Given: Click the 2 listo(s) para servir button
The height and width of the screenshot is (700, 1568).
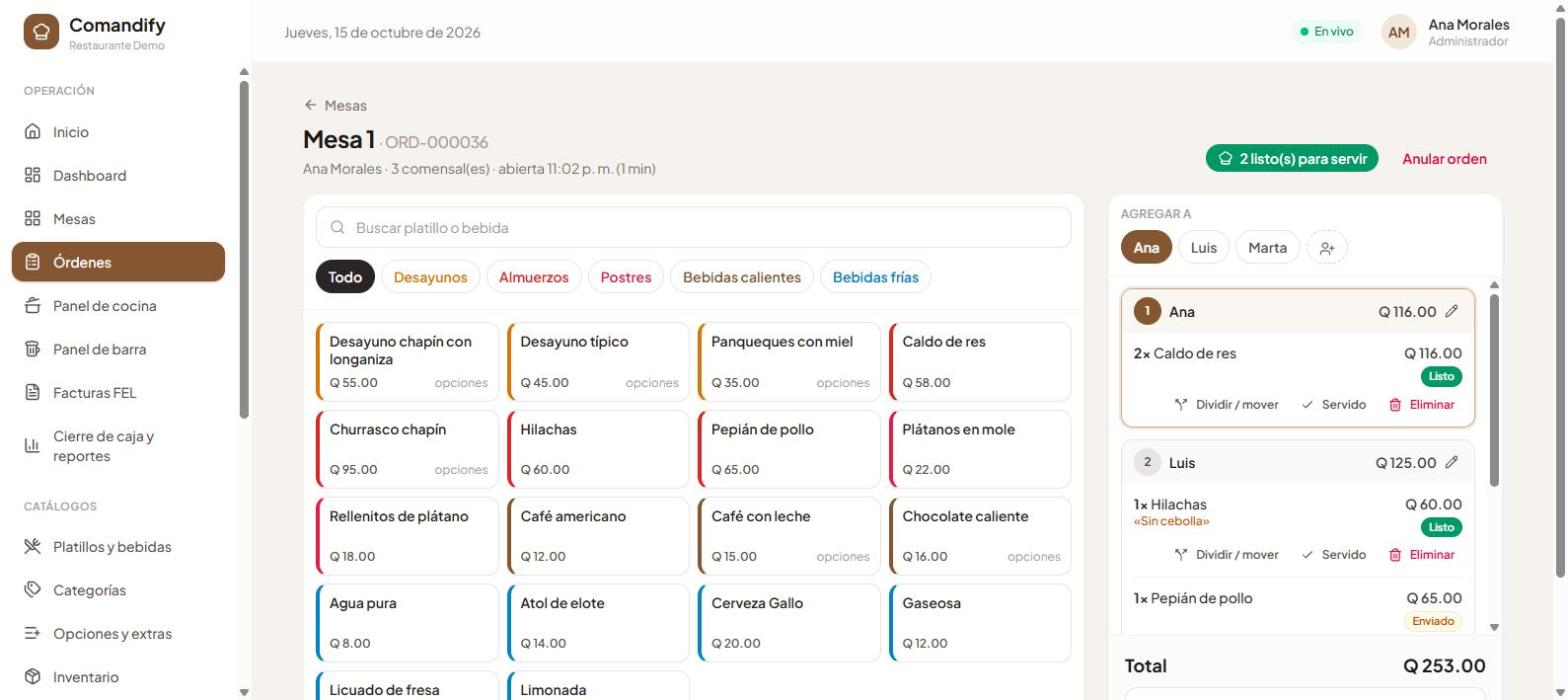Looking at the screenshot, I should pyautogui.click(x=1292, y=159).
